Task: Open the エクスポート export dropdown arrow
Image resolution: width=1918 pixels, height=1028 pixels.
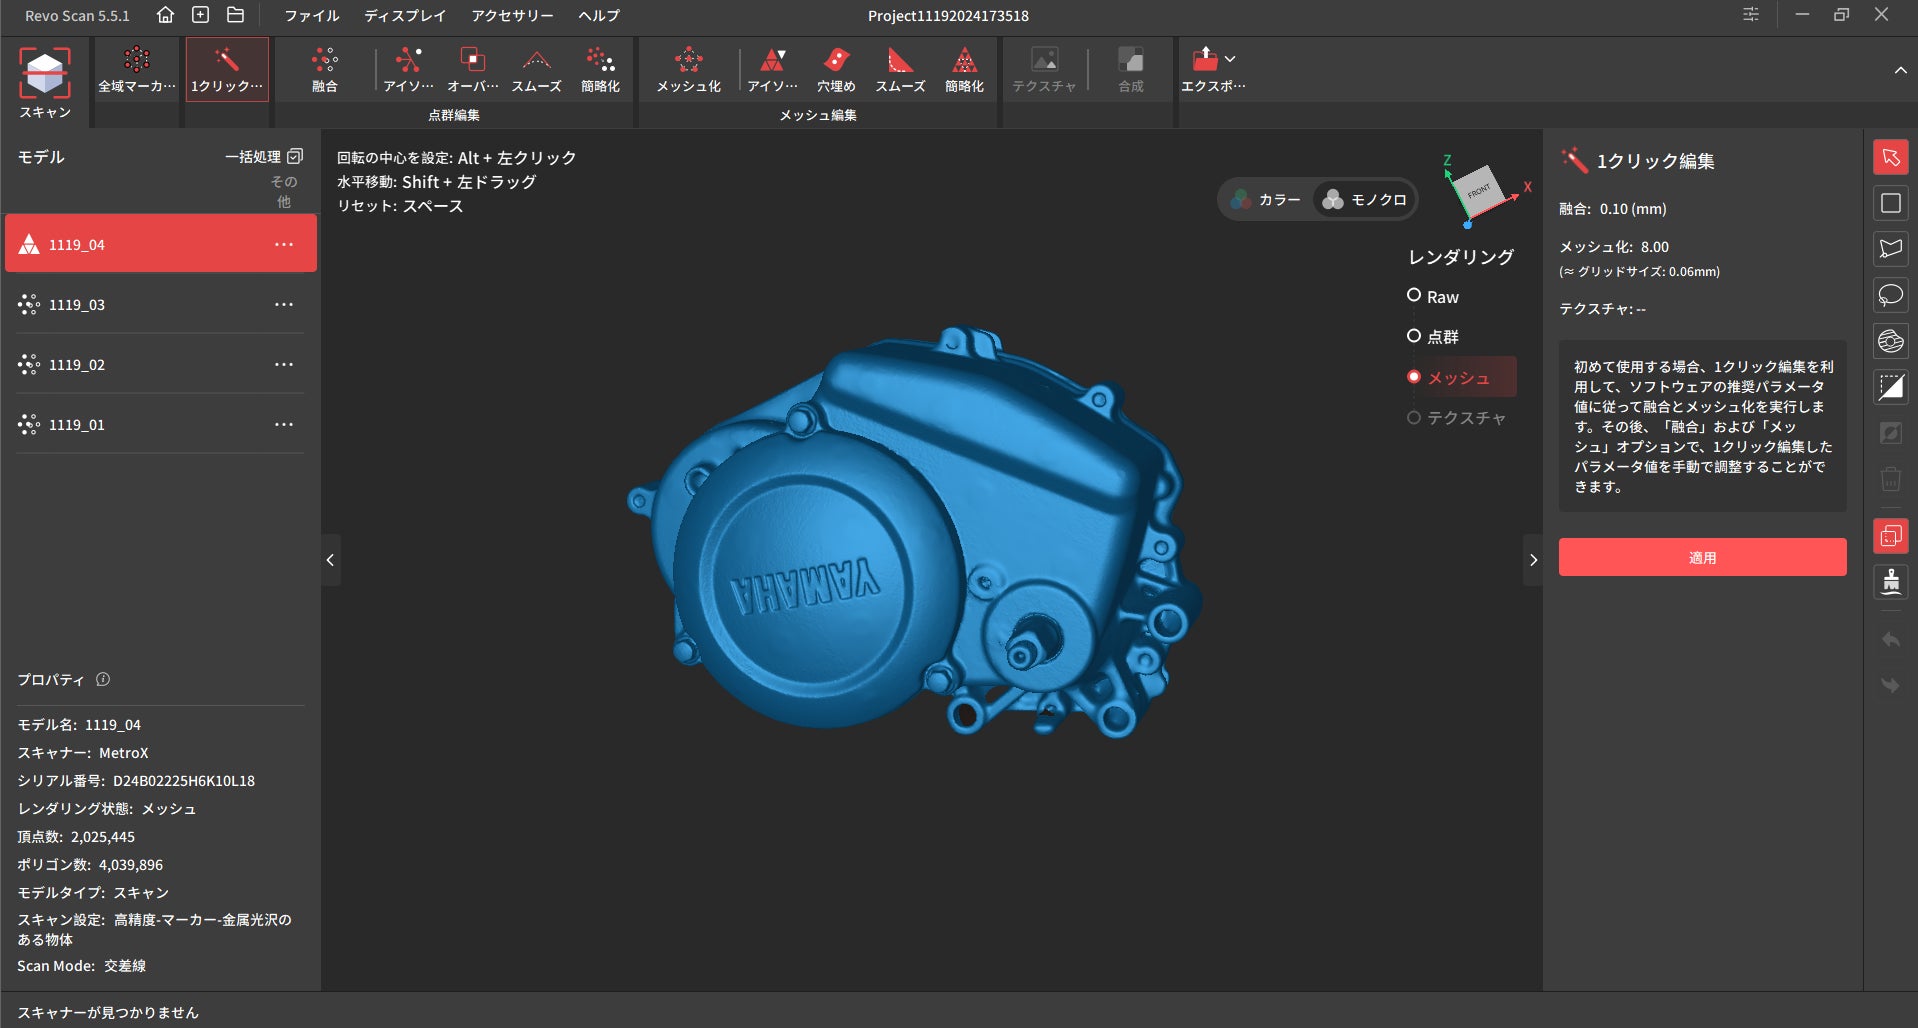Action: pos(1230,59)
